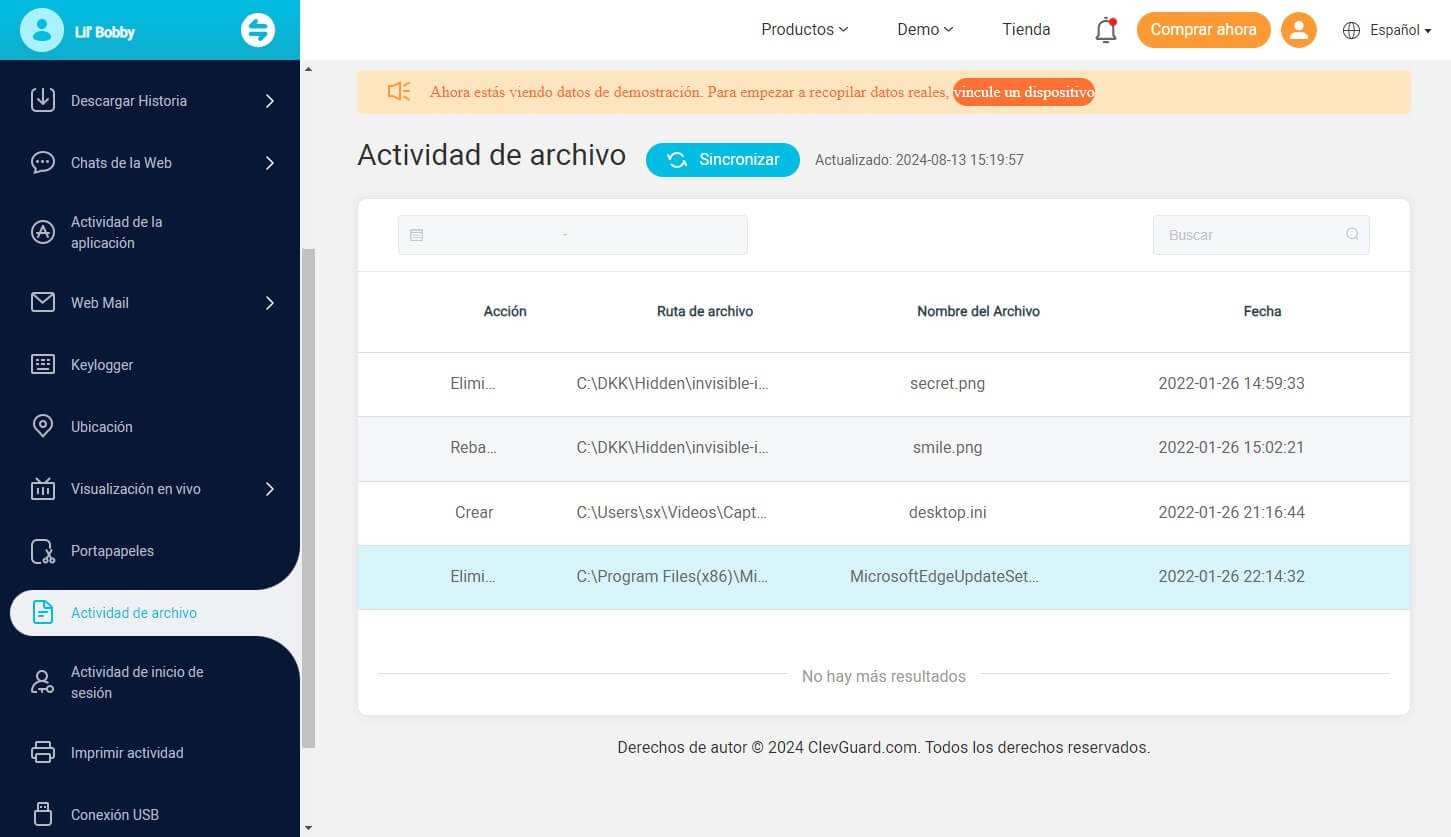Click the date 2022-01-26 15:02:21
The height and width of the screenshot is (837, 1451).
click(1231, 448)
